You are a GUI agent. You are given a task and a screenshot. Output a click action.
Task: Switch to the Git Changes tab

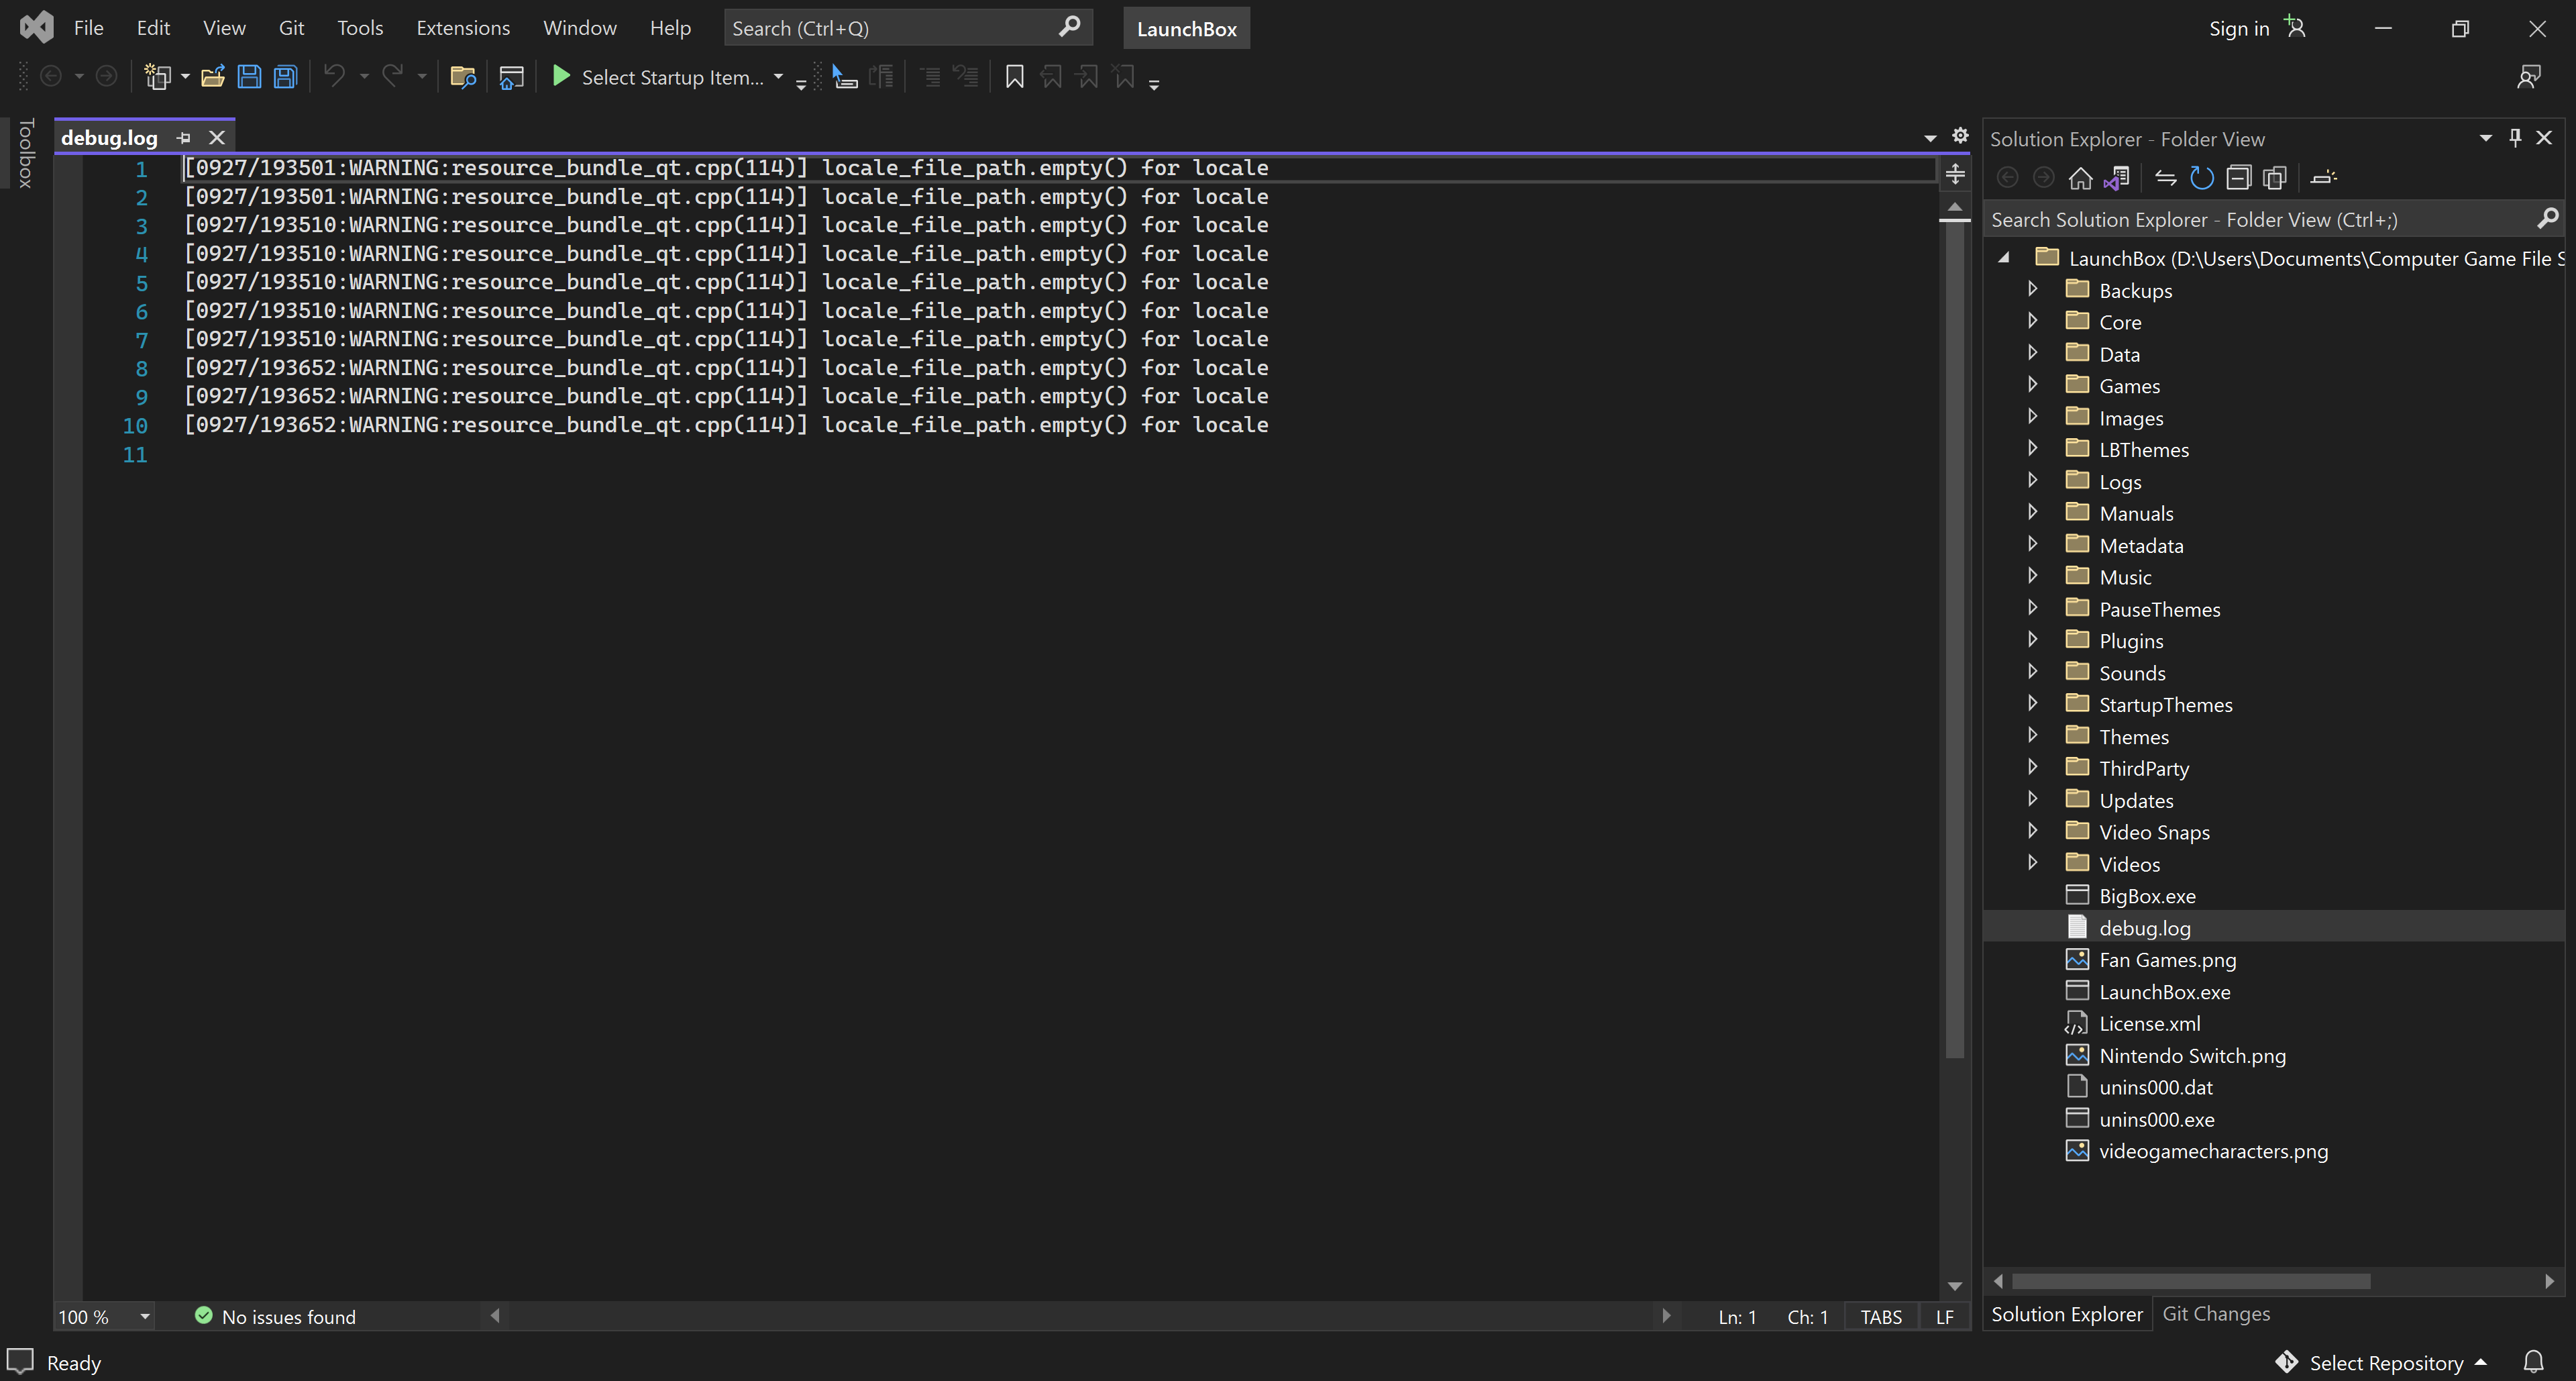[2216, 1313]
